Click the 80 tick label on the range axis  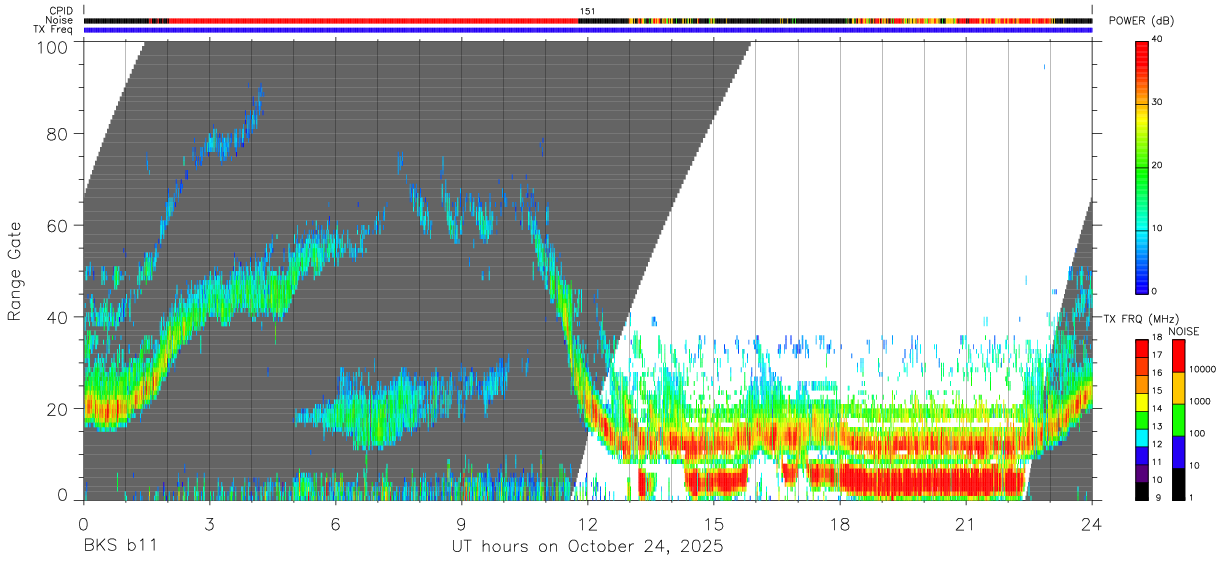[x=58, y=135]
